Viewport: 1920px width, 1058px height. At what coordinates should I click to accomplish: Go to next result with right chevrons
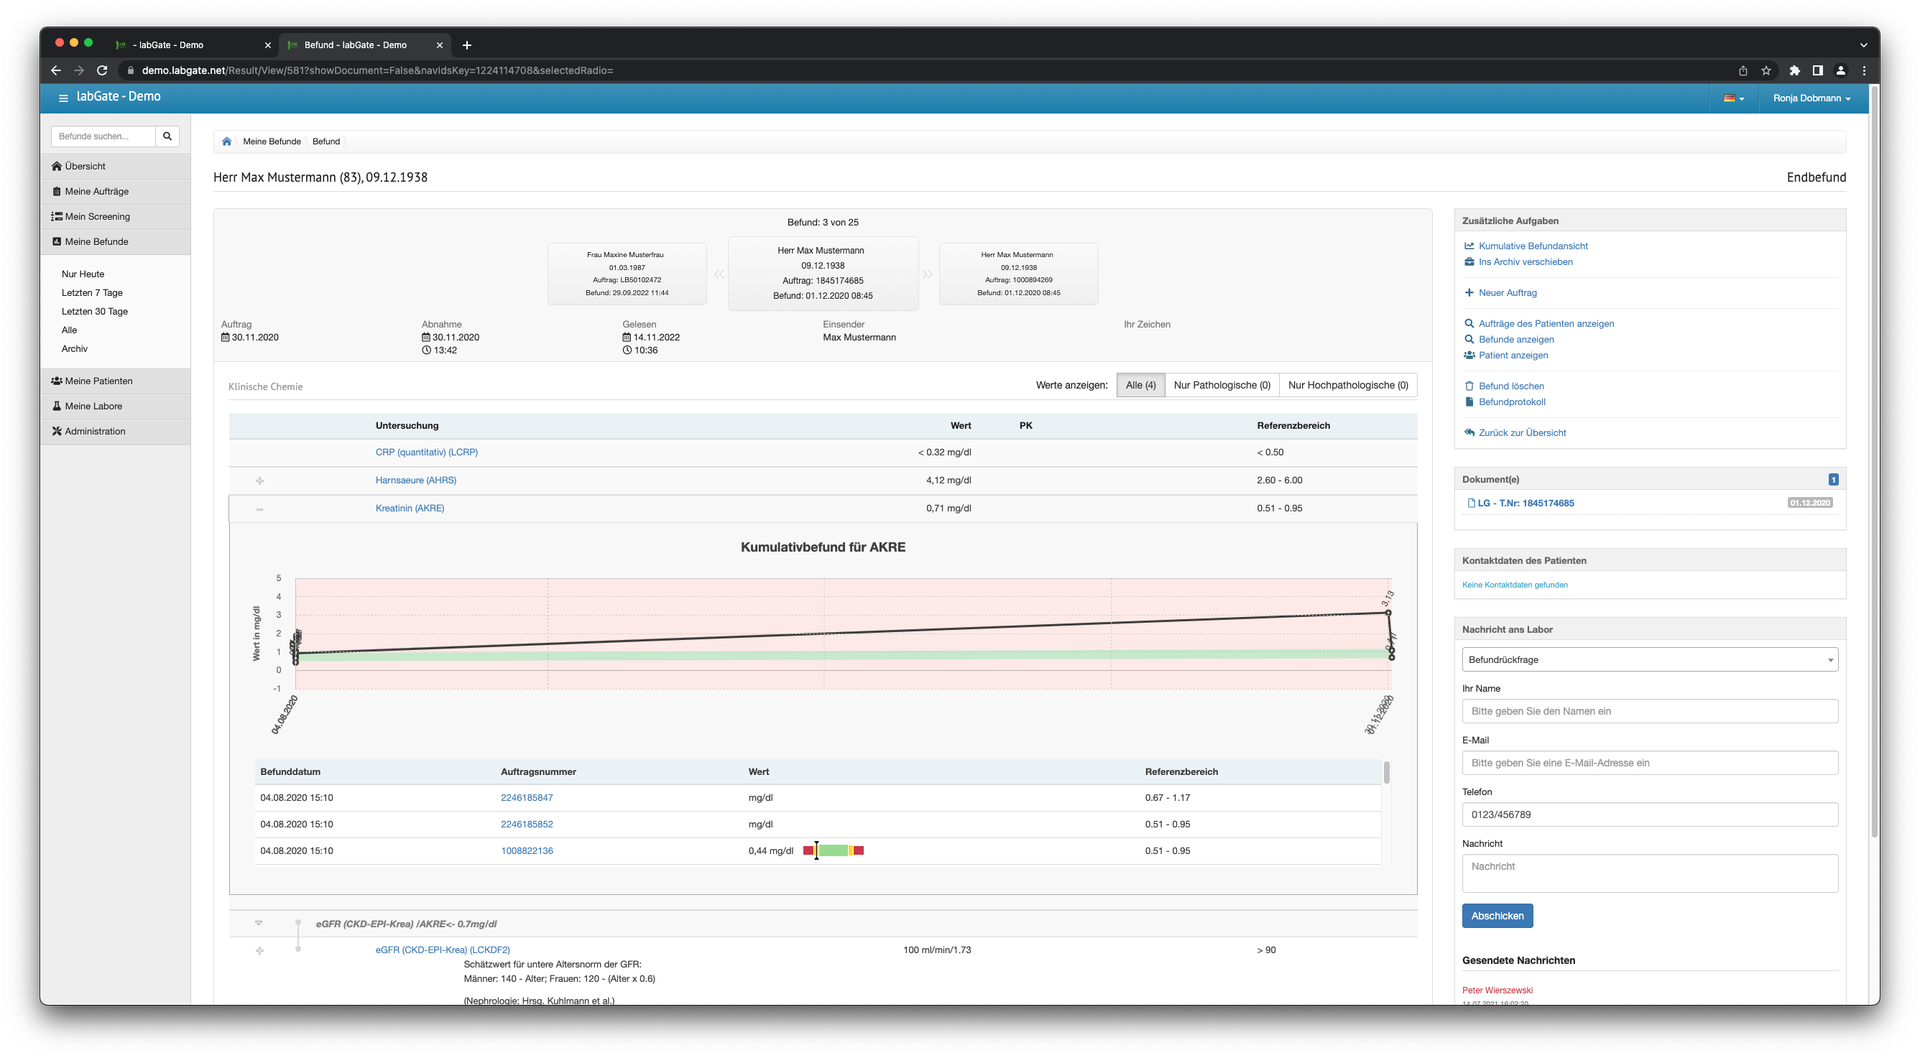click(927, 274)
